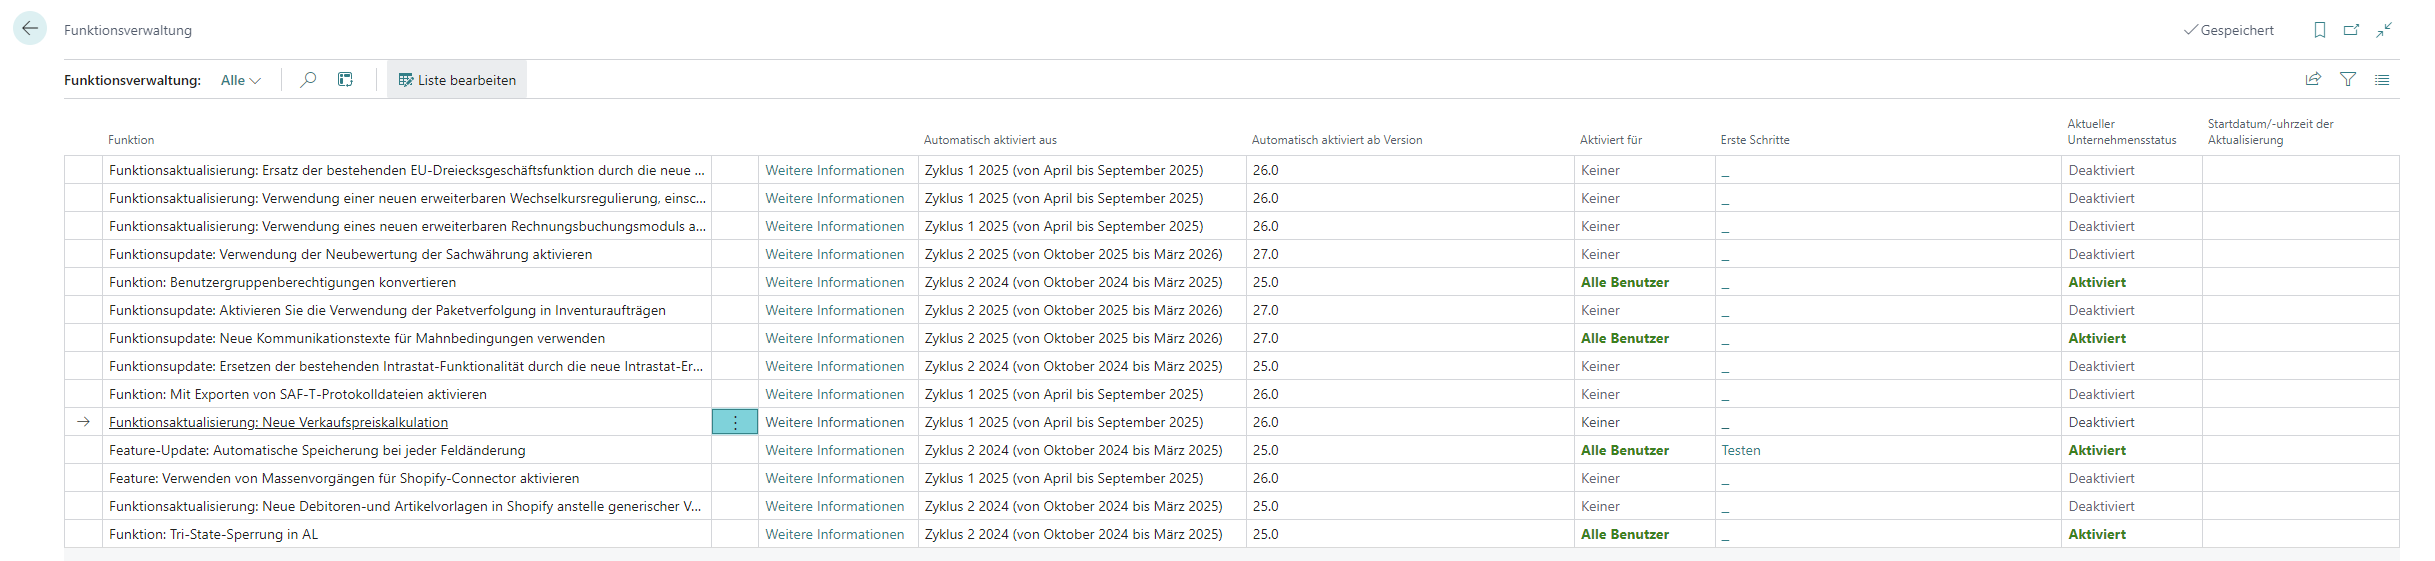Open page in new window icon
The height and width of the screenshot is (561, 2435).
tap(2352, 30)
